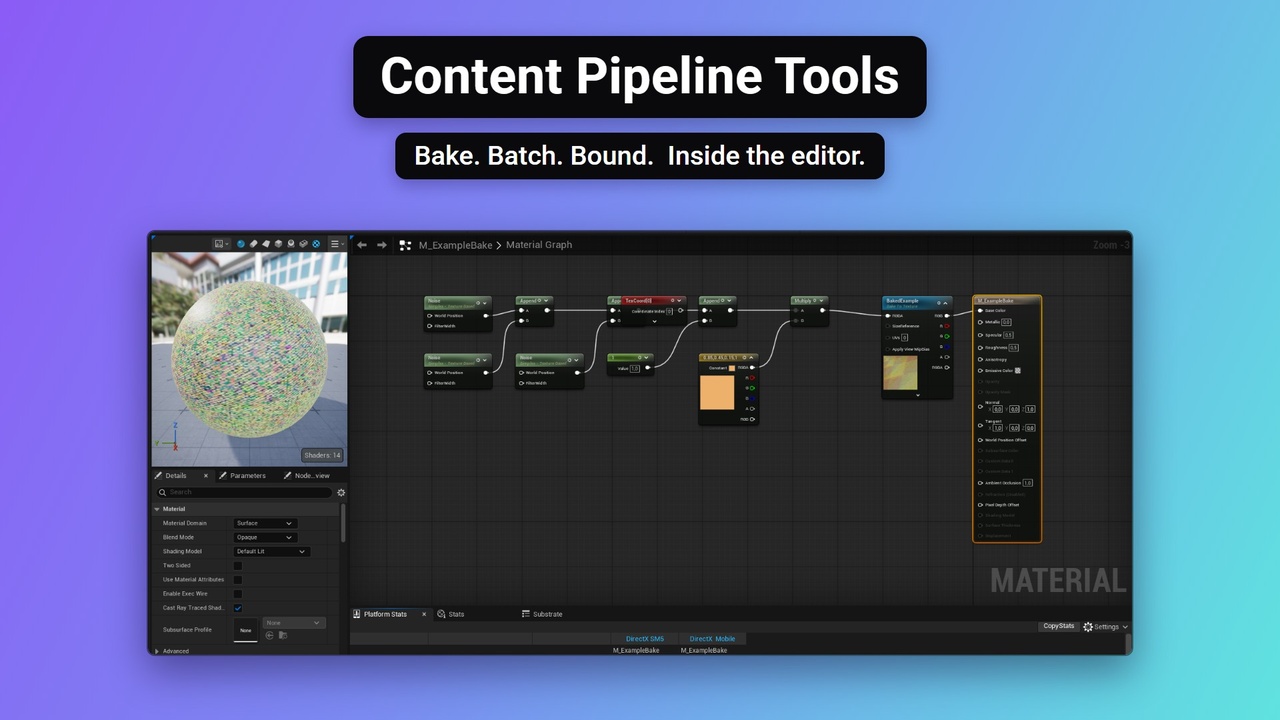1280x720 pixels.
Task: Click the navigate forward arrow
Action: [381, 244]
